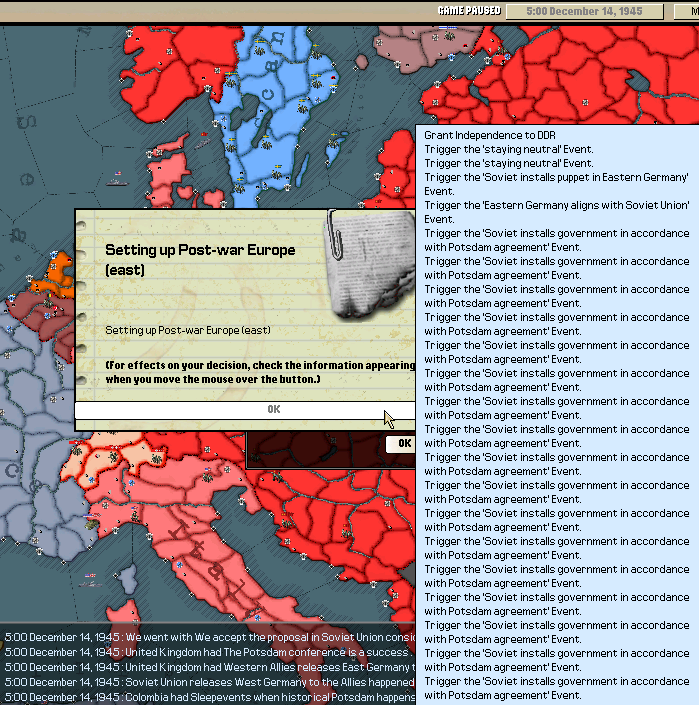Select the naval fleet icon west of Denmark
This screenshot has width=699, height=705.
coord(117,180)
